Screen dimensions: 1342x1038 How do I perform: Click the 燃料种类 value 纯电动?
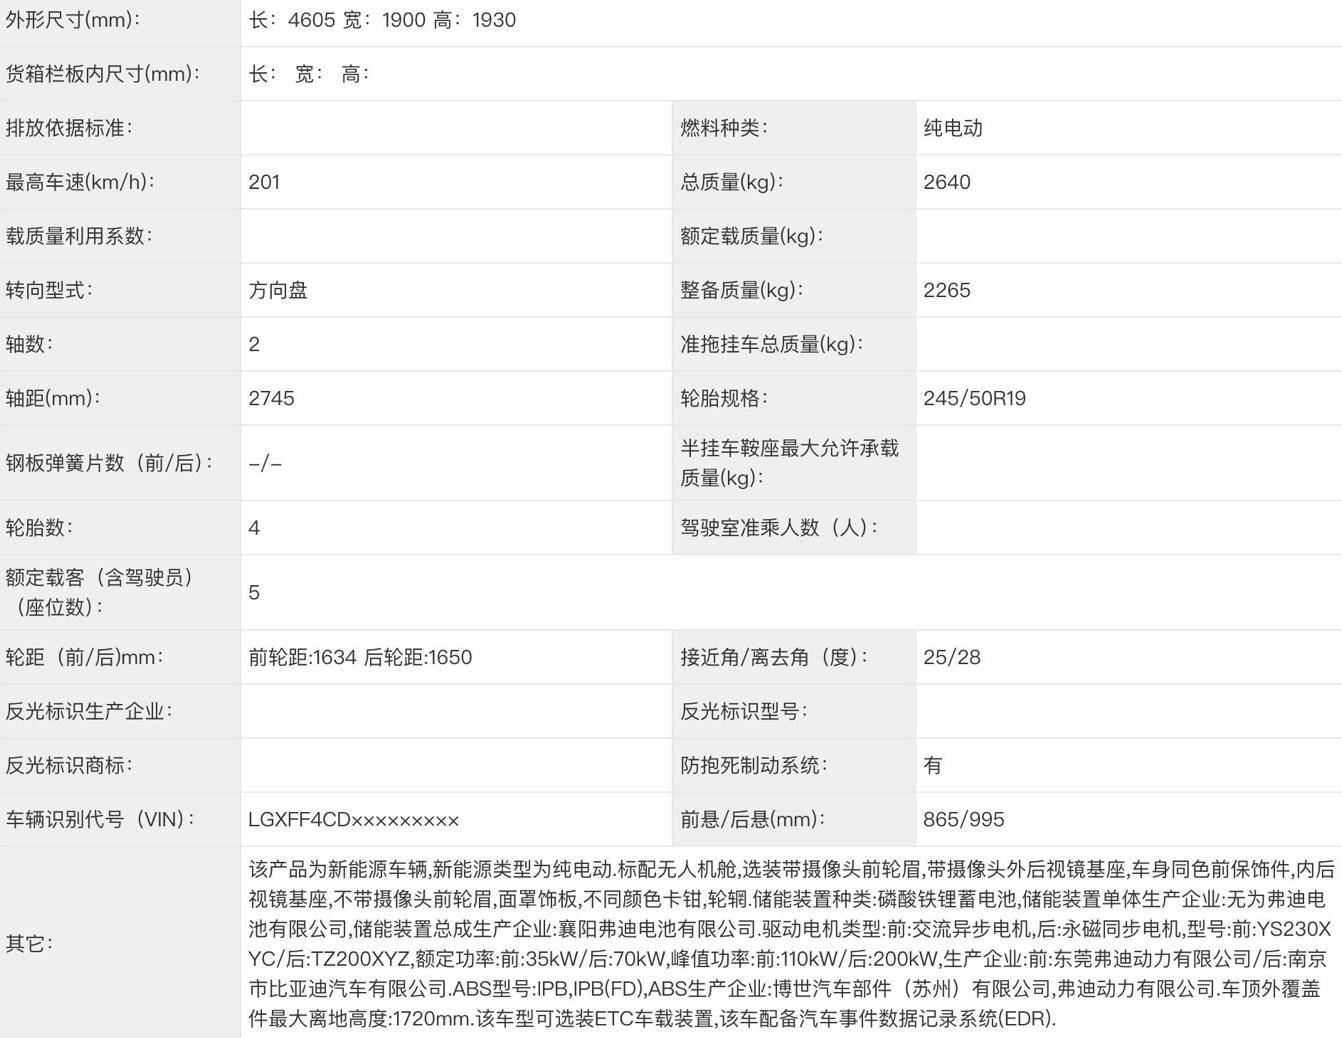pyautogui.click(x=953, y=128)
